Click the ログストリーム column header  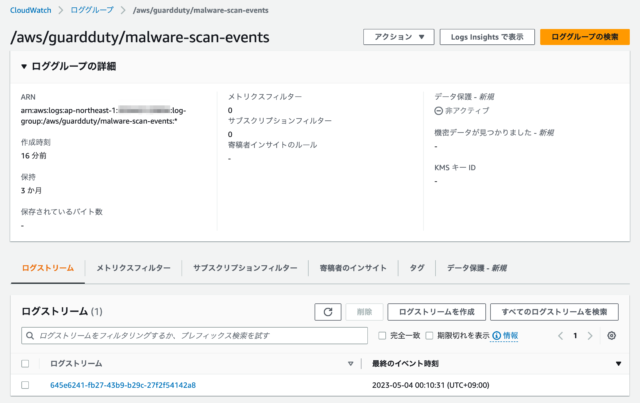[x=76, y=363]
